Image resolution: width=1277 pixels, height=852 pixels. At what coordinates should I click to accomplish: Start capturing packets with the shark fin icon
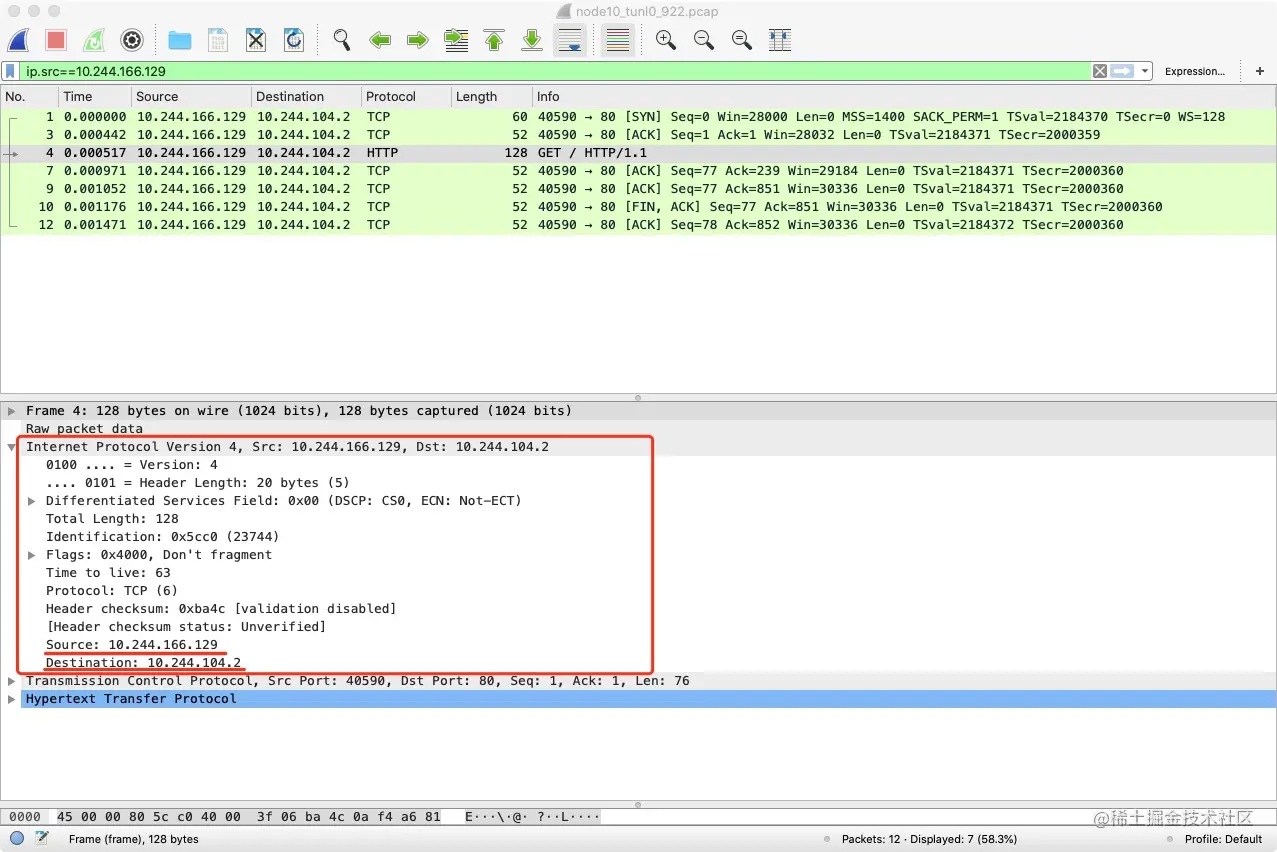(x=18, y=40)
